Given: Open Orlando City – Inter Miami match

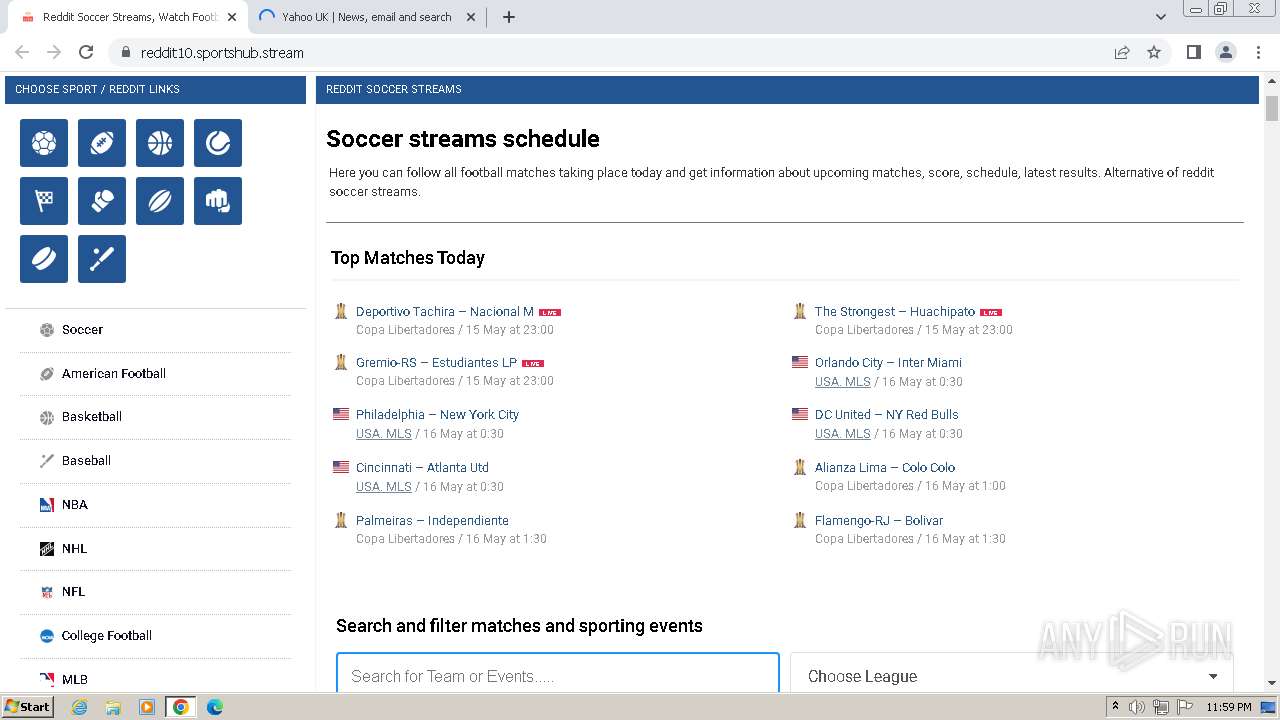Looking at the screenshot, I should click(x=888, y=363).
